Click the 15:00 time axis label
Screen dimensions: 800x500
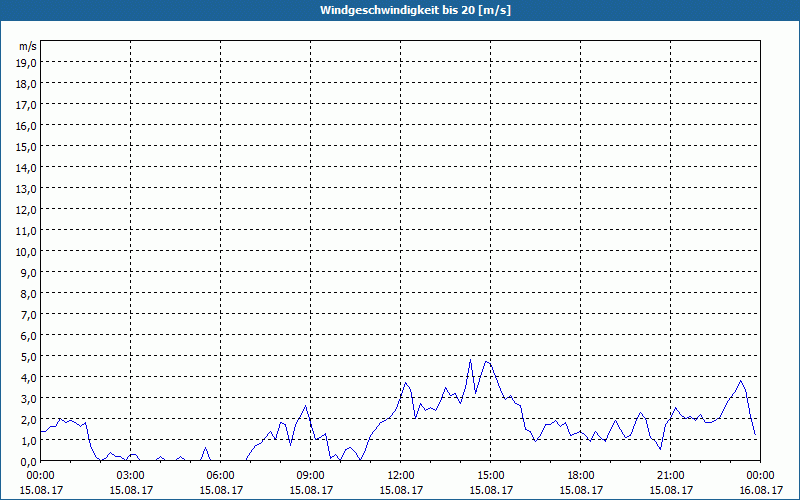click(x=491, y=476)
